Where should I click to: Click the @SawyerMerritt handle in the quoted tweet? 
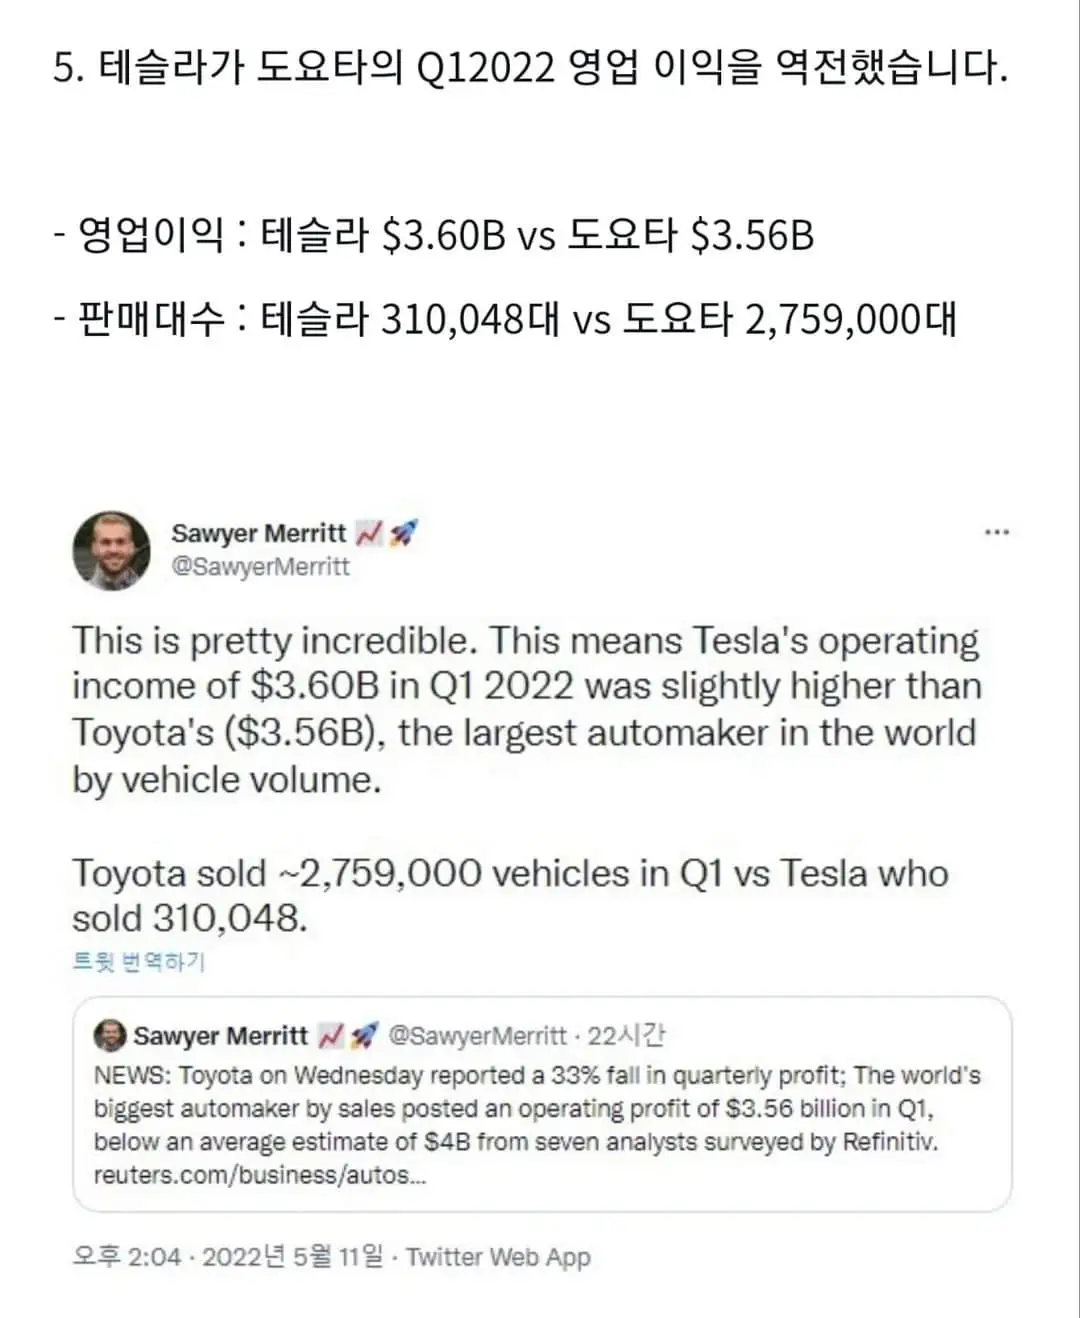pos(476,1036)
